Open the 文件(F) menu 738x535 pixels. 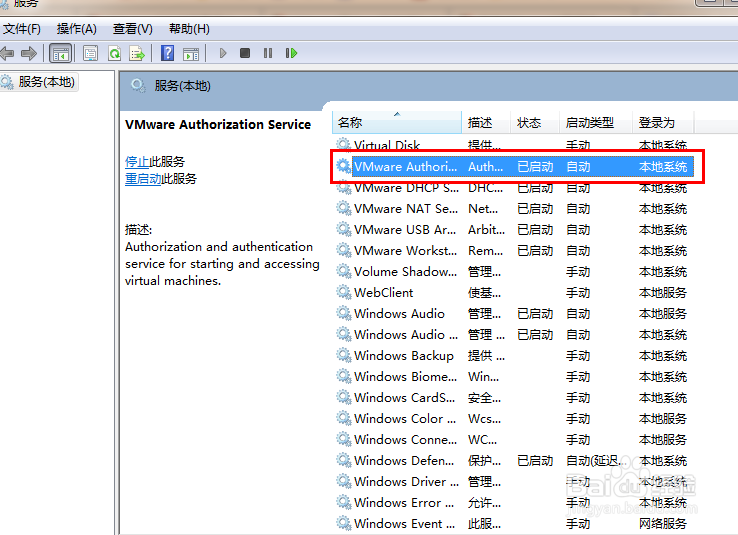[22, 29]
